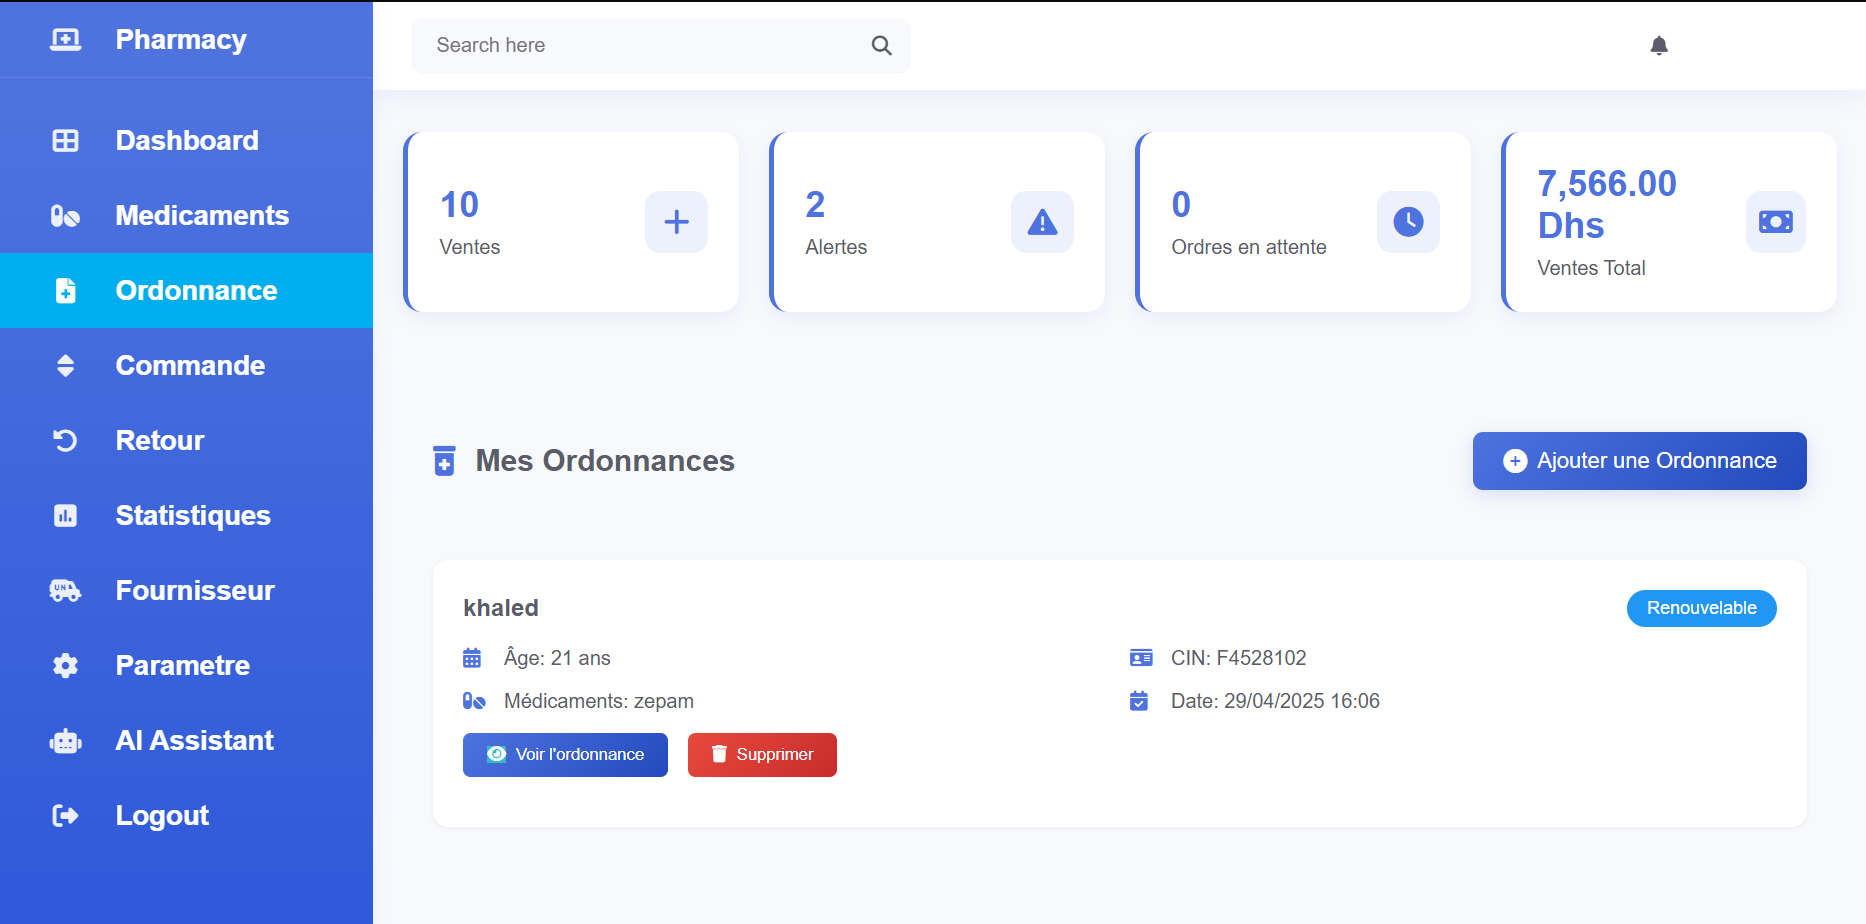View khaled's ordonnance
The width and height of the screenshot is (1866, 924).
click(x=565, y=755)
